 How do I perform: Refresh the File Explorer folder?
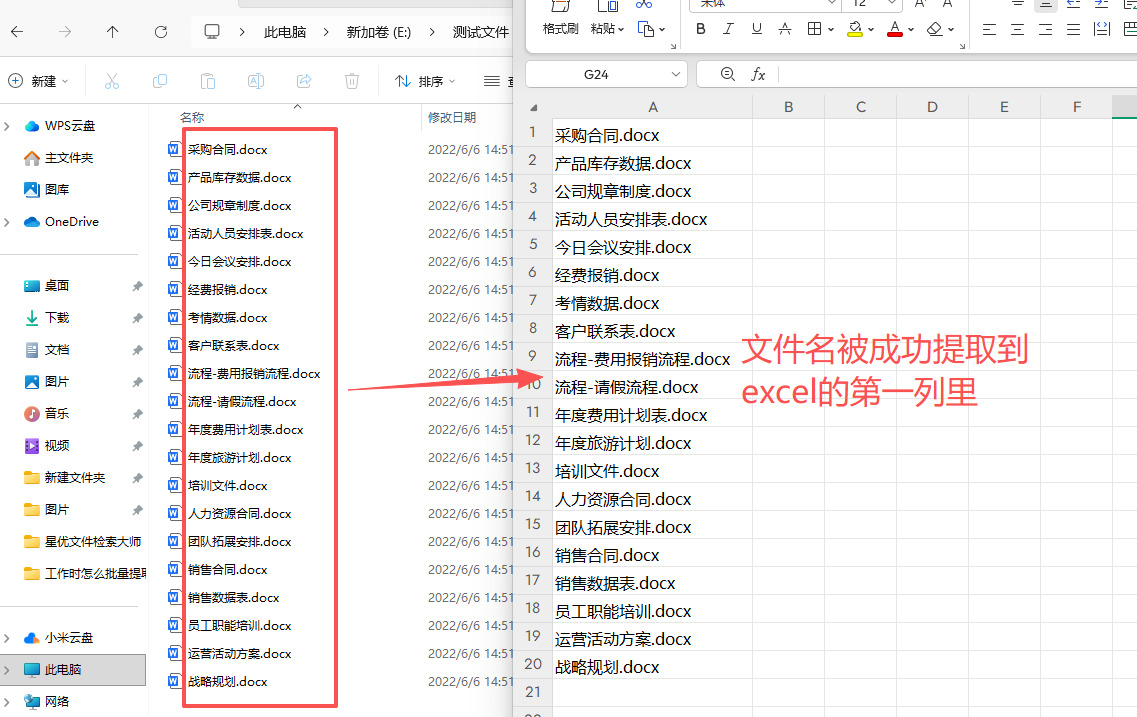[x=161, y=32]
